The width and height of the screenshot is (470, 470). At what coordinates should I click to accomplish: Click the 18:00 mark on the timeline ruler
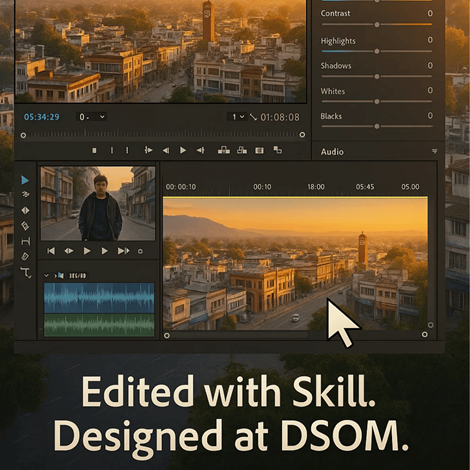[316, 187]
